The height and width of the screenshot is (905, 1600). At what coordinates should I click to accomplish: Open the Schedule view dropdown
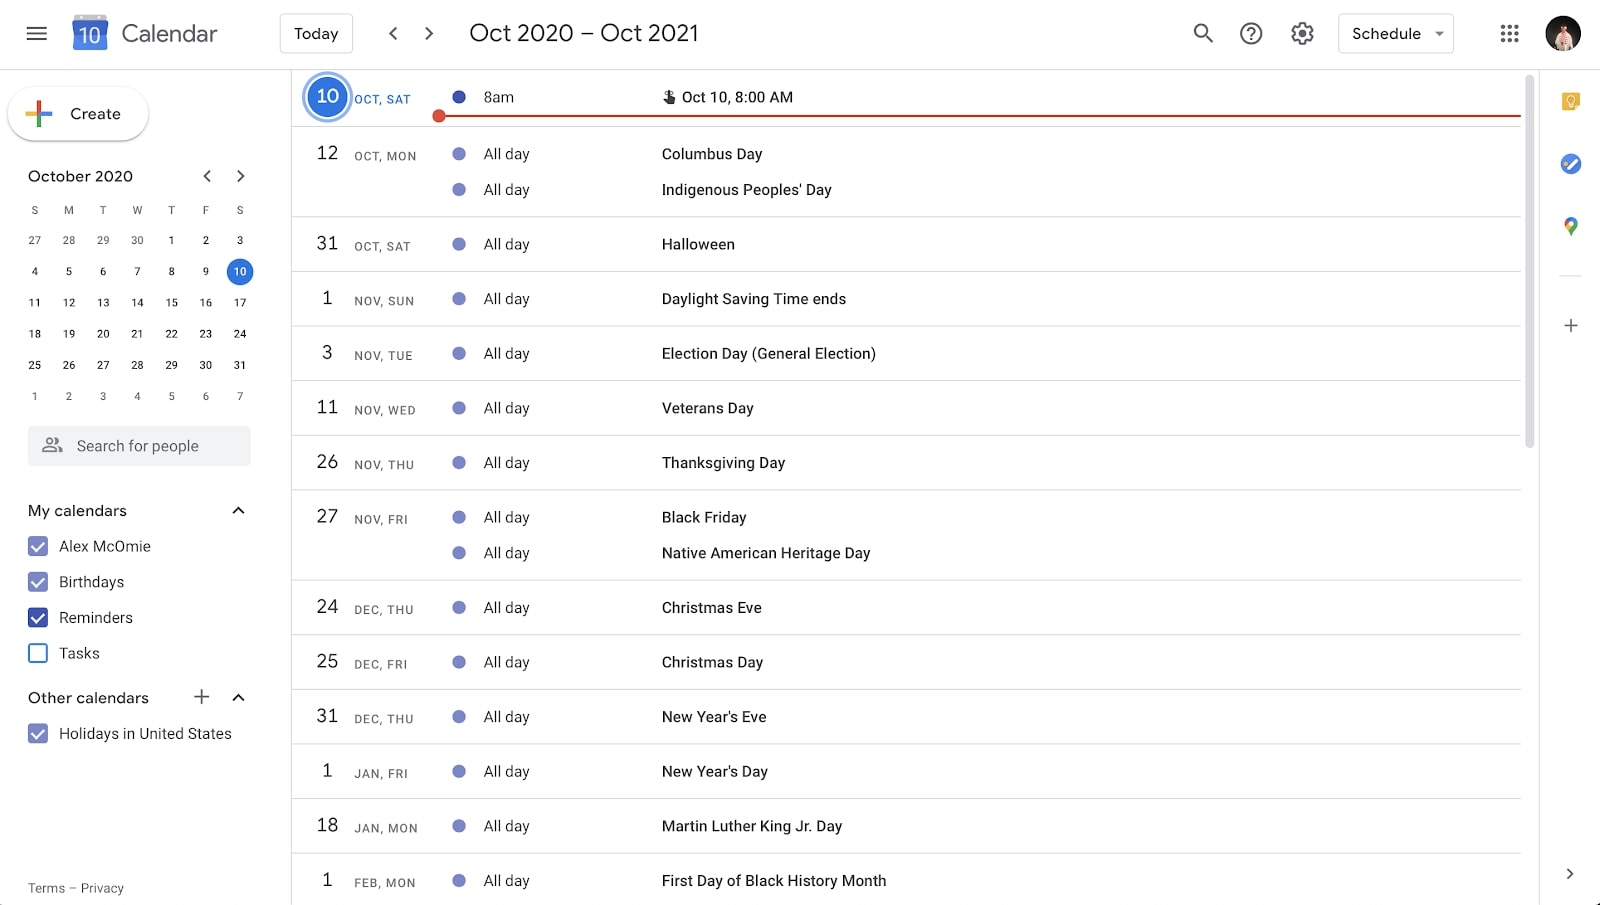(x=1395, y=33)
